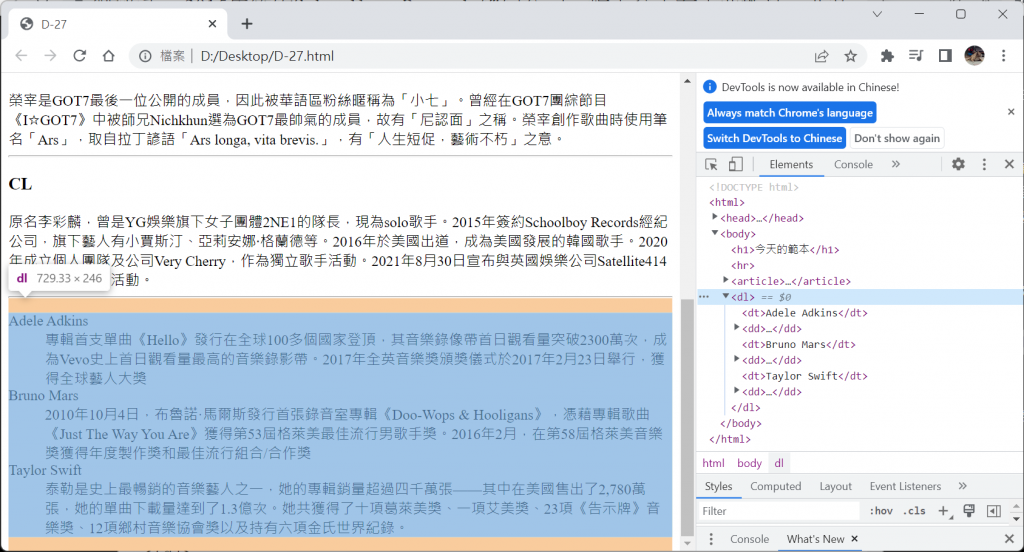
Task: Open Chrome three-dot menu
Action: tap(1004, 56)
